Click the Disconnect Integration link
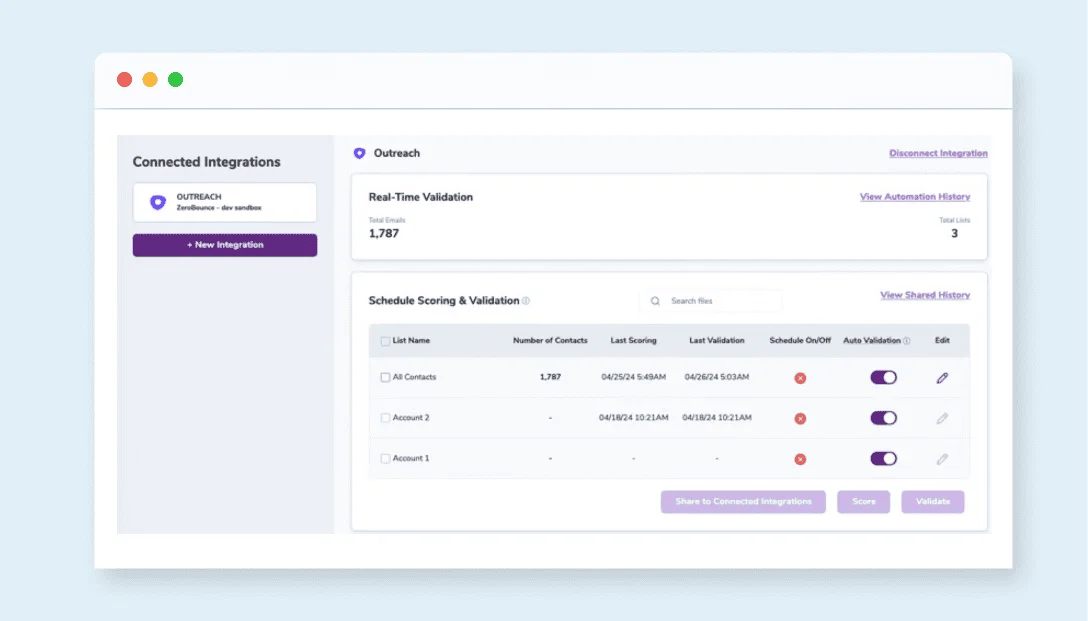The image size is (1088, 621). tap(938, 153)
